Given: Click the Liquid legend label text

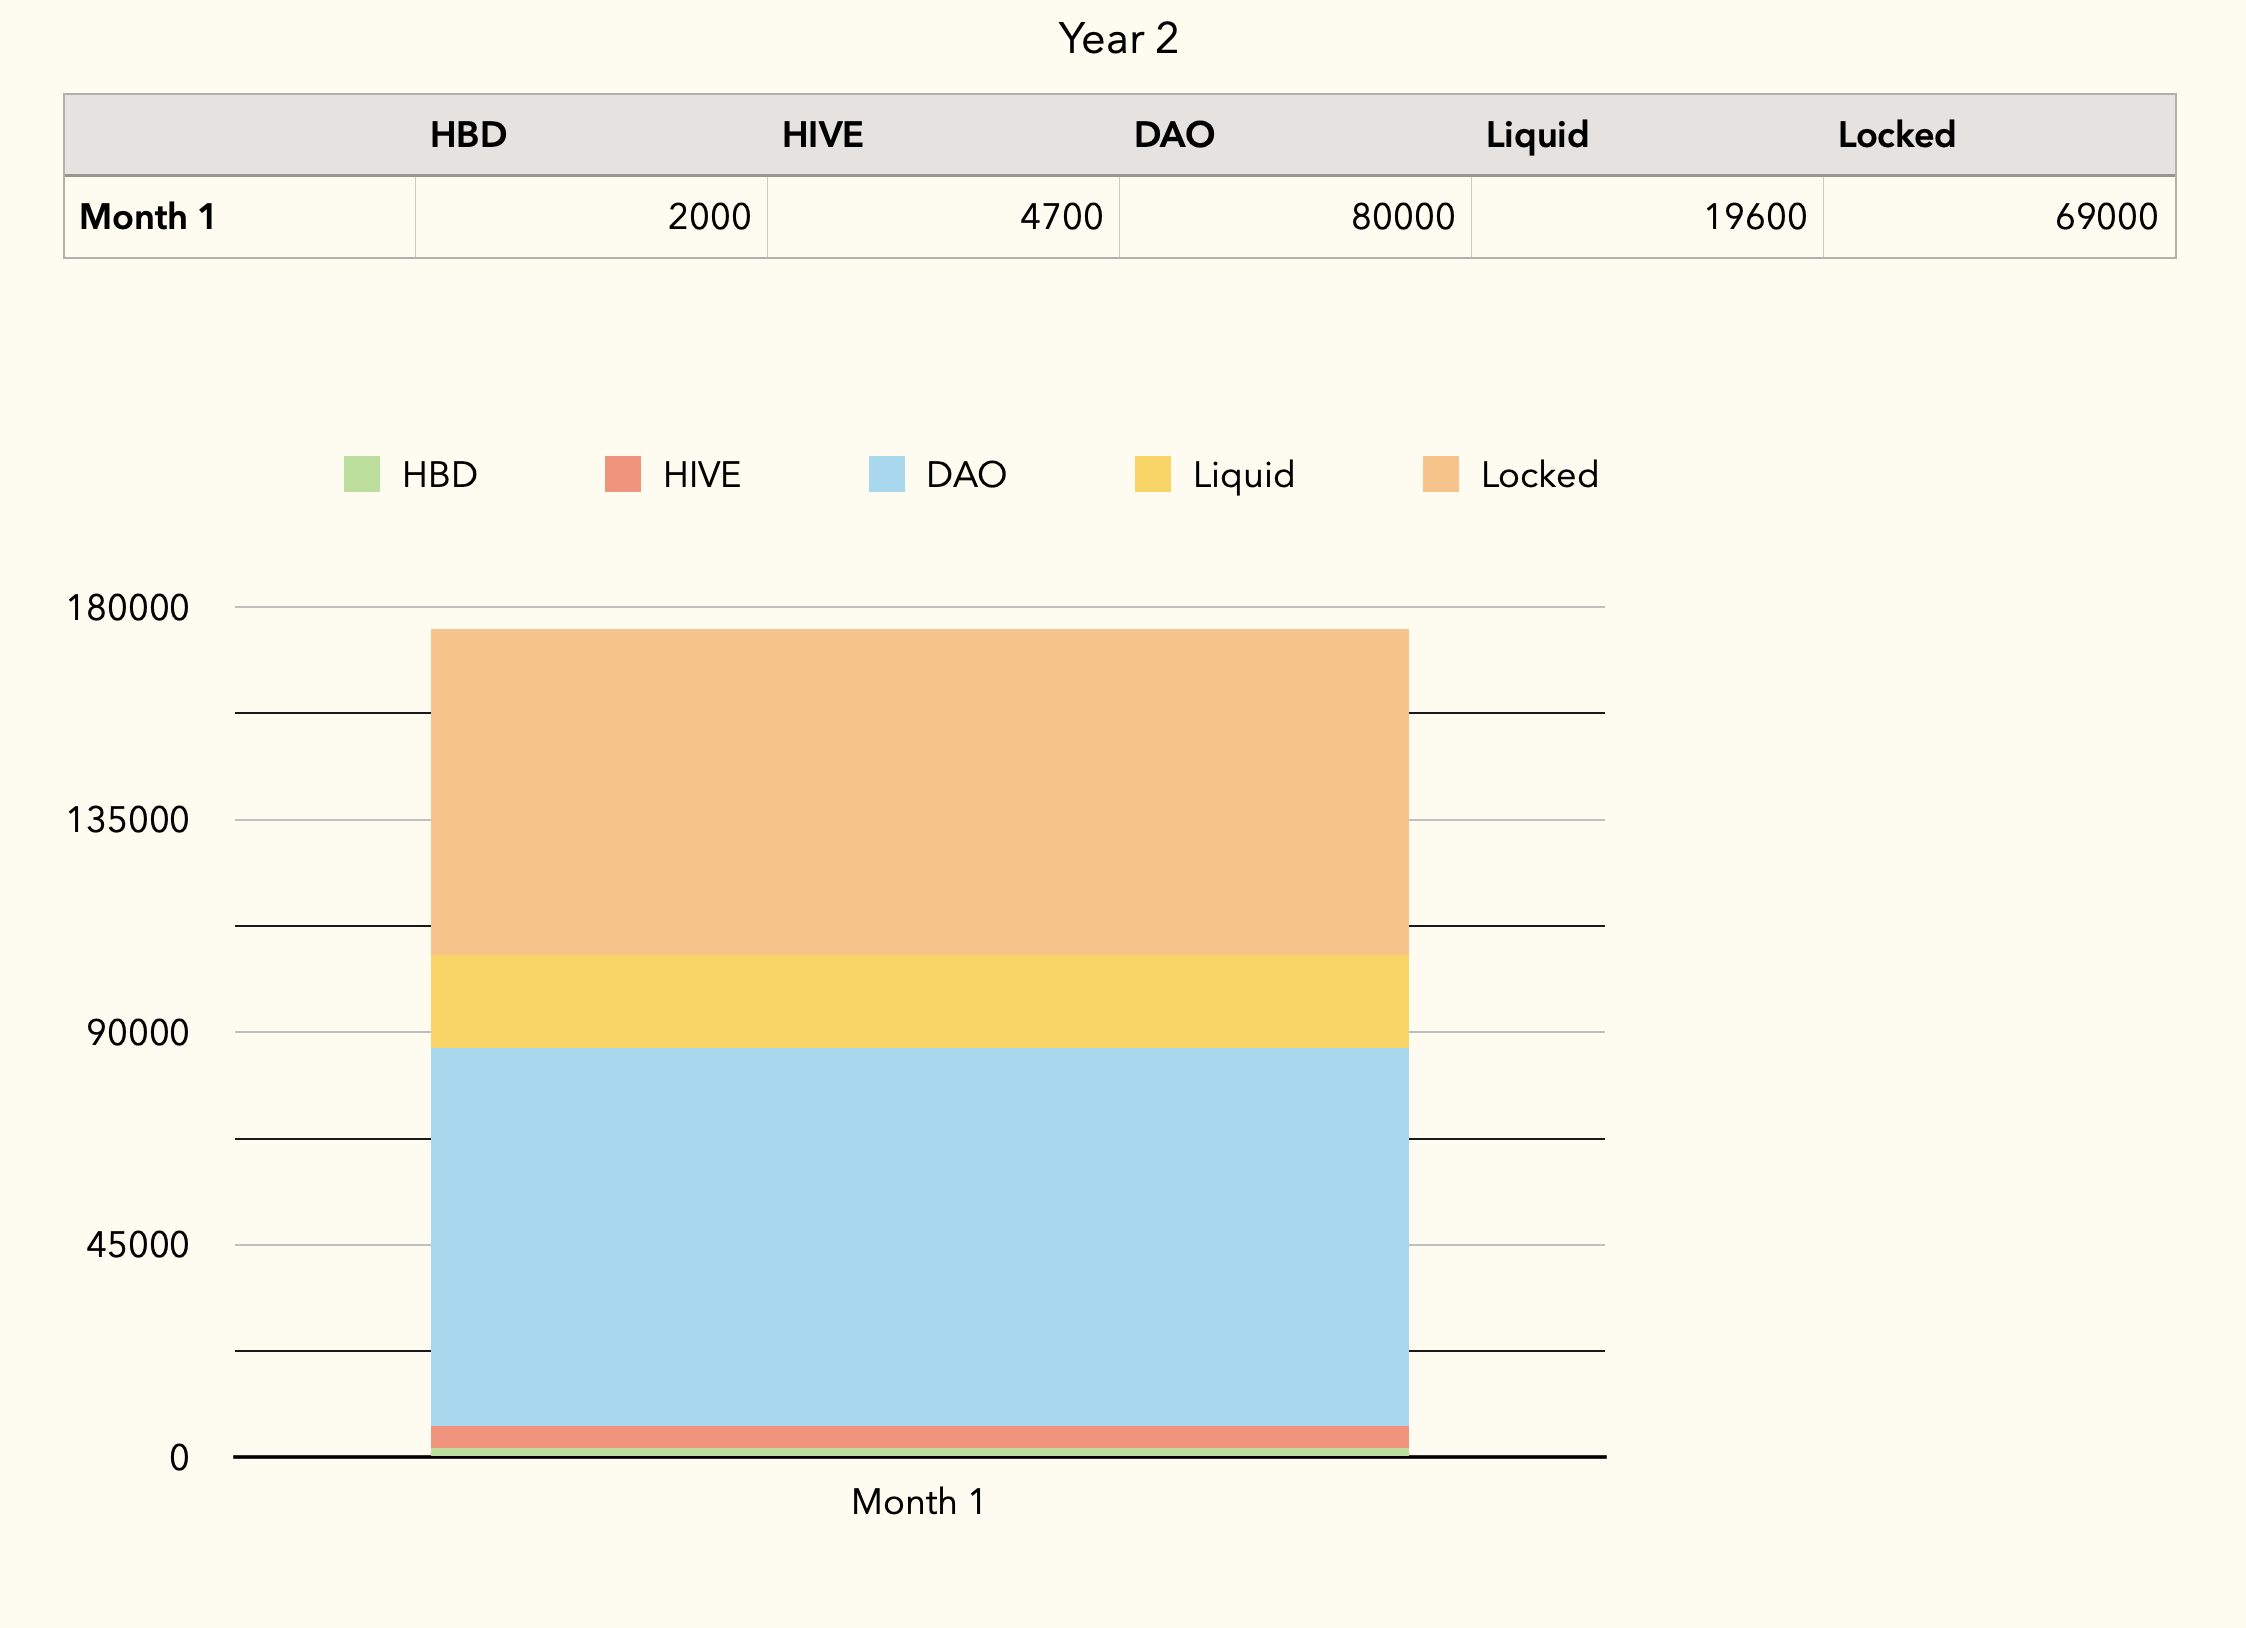Looking at the screenshot, I should 1243,475.
